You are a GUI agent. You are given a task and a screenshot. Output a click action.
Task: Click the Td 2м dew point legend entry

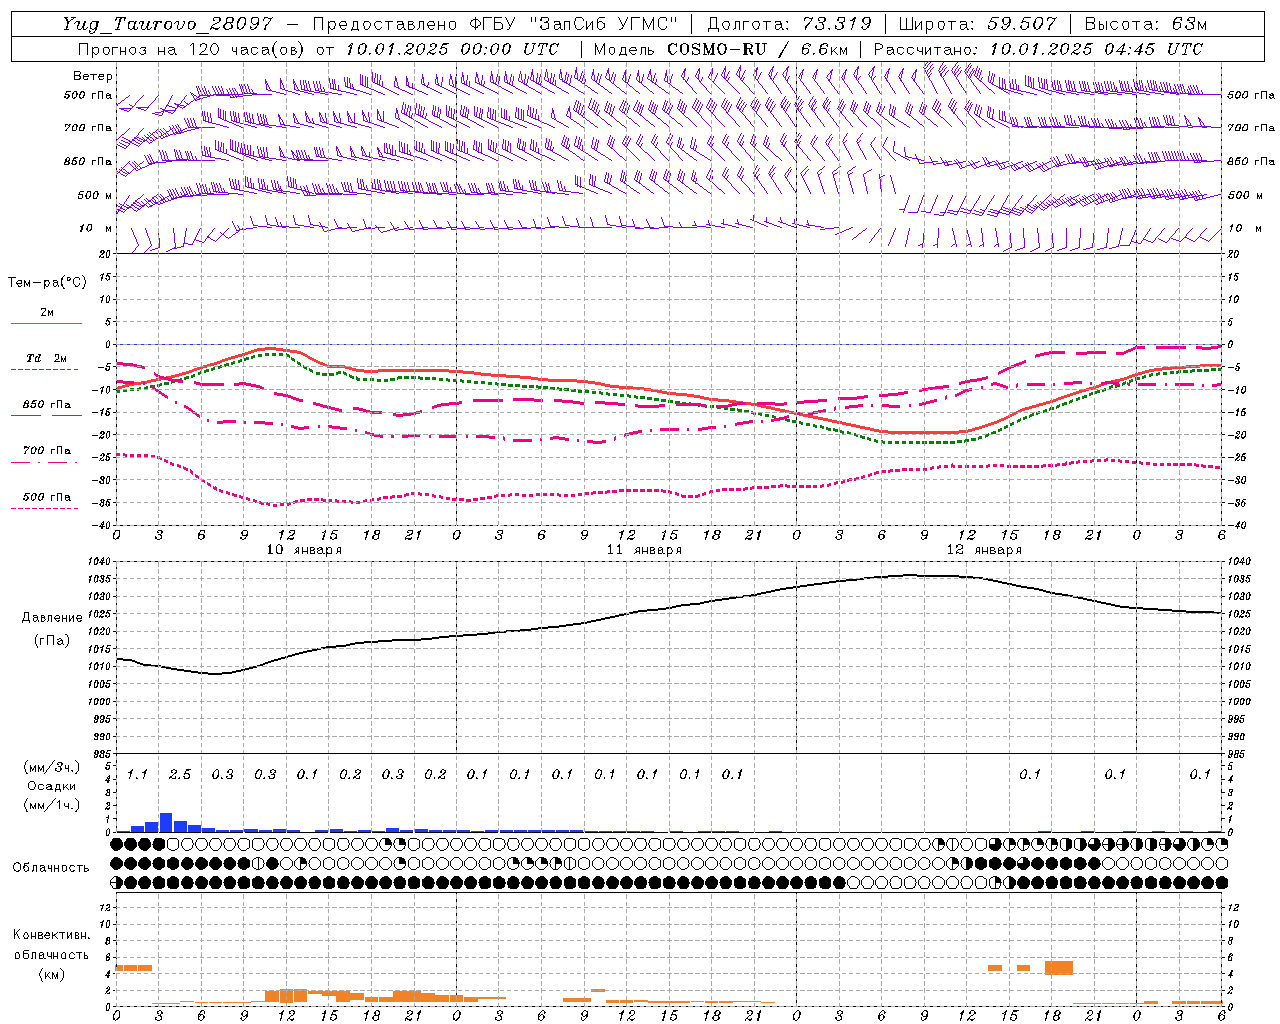tap(47, 358)
